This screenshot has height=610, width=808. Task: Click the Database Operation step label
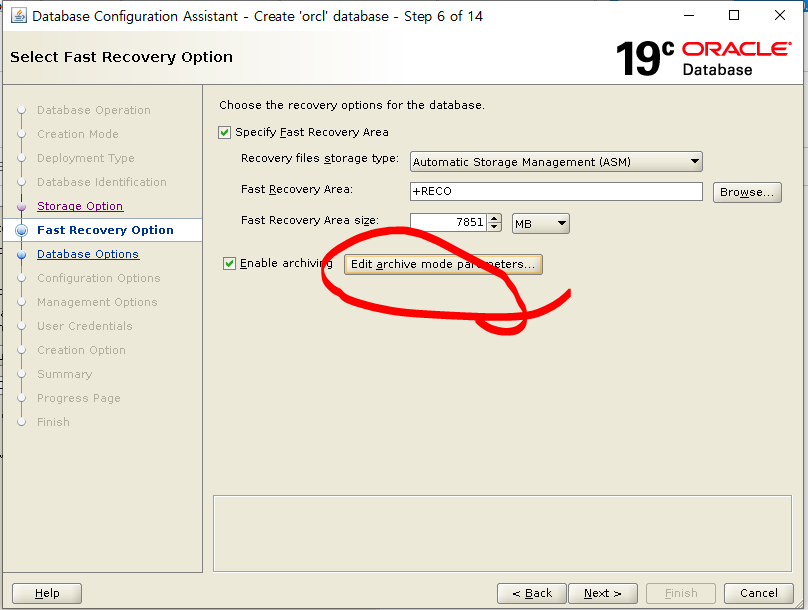point(94,110)
